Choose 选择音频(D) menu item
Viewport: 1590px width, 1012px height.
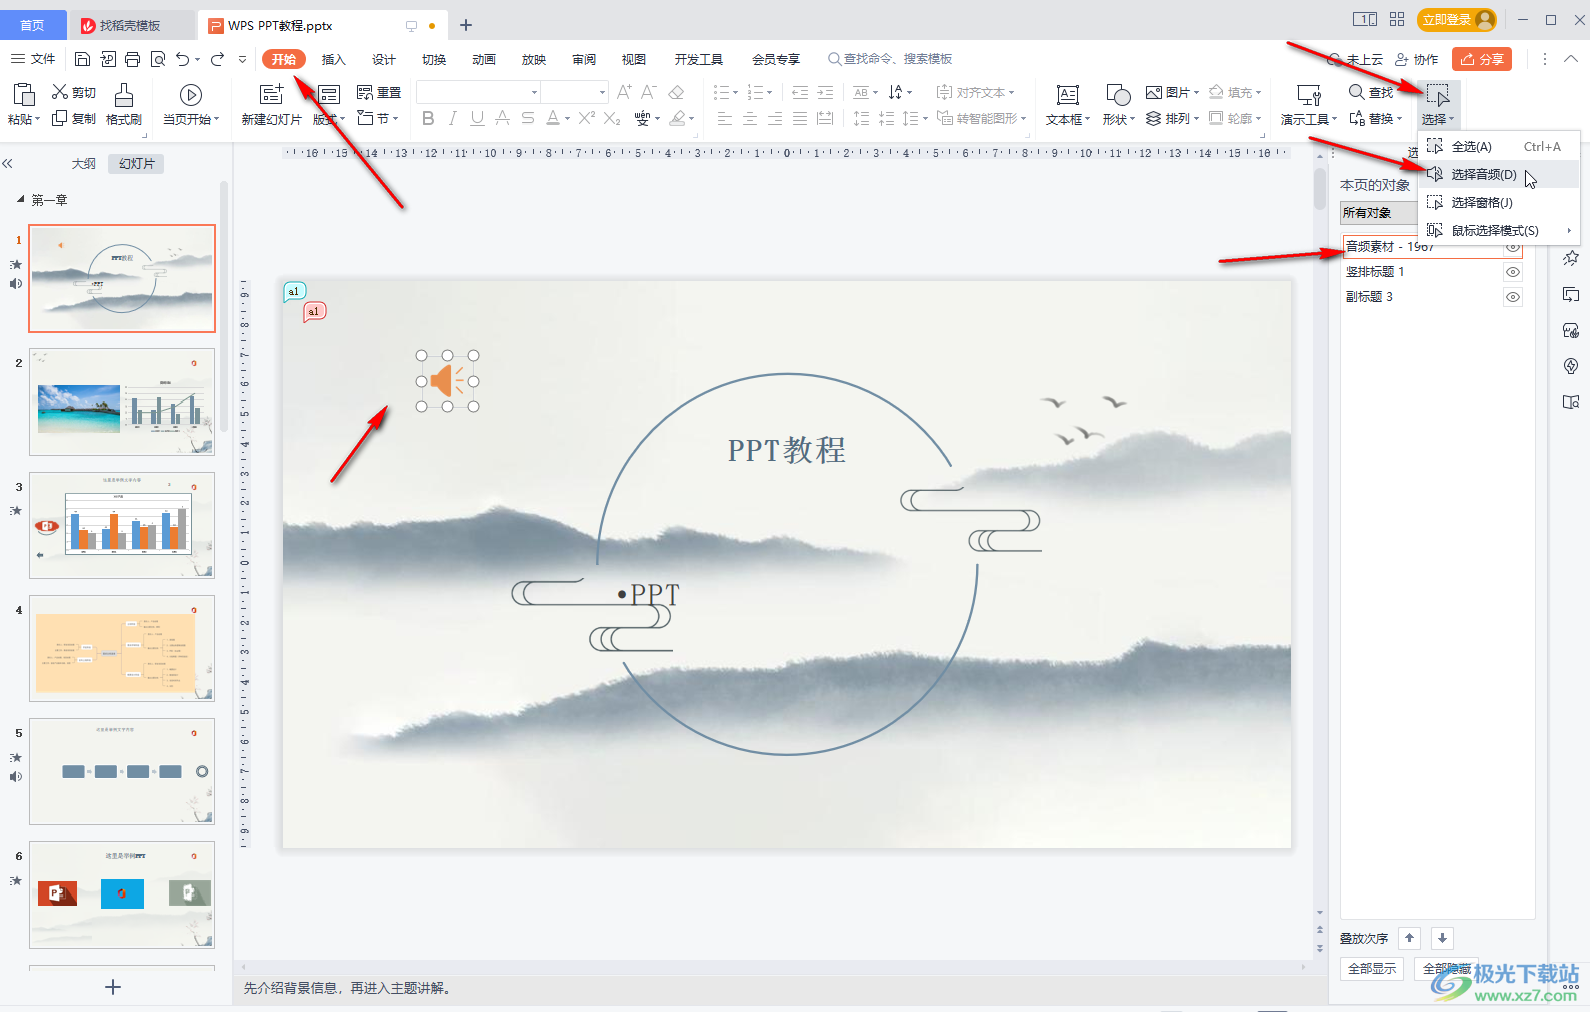tap(1498, 175)
